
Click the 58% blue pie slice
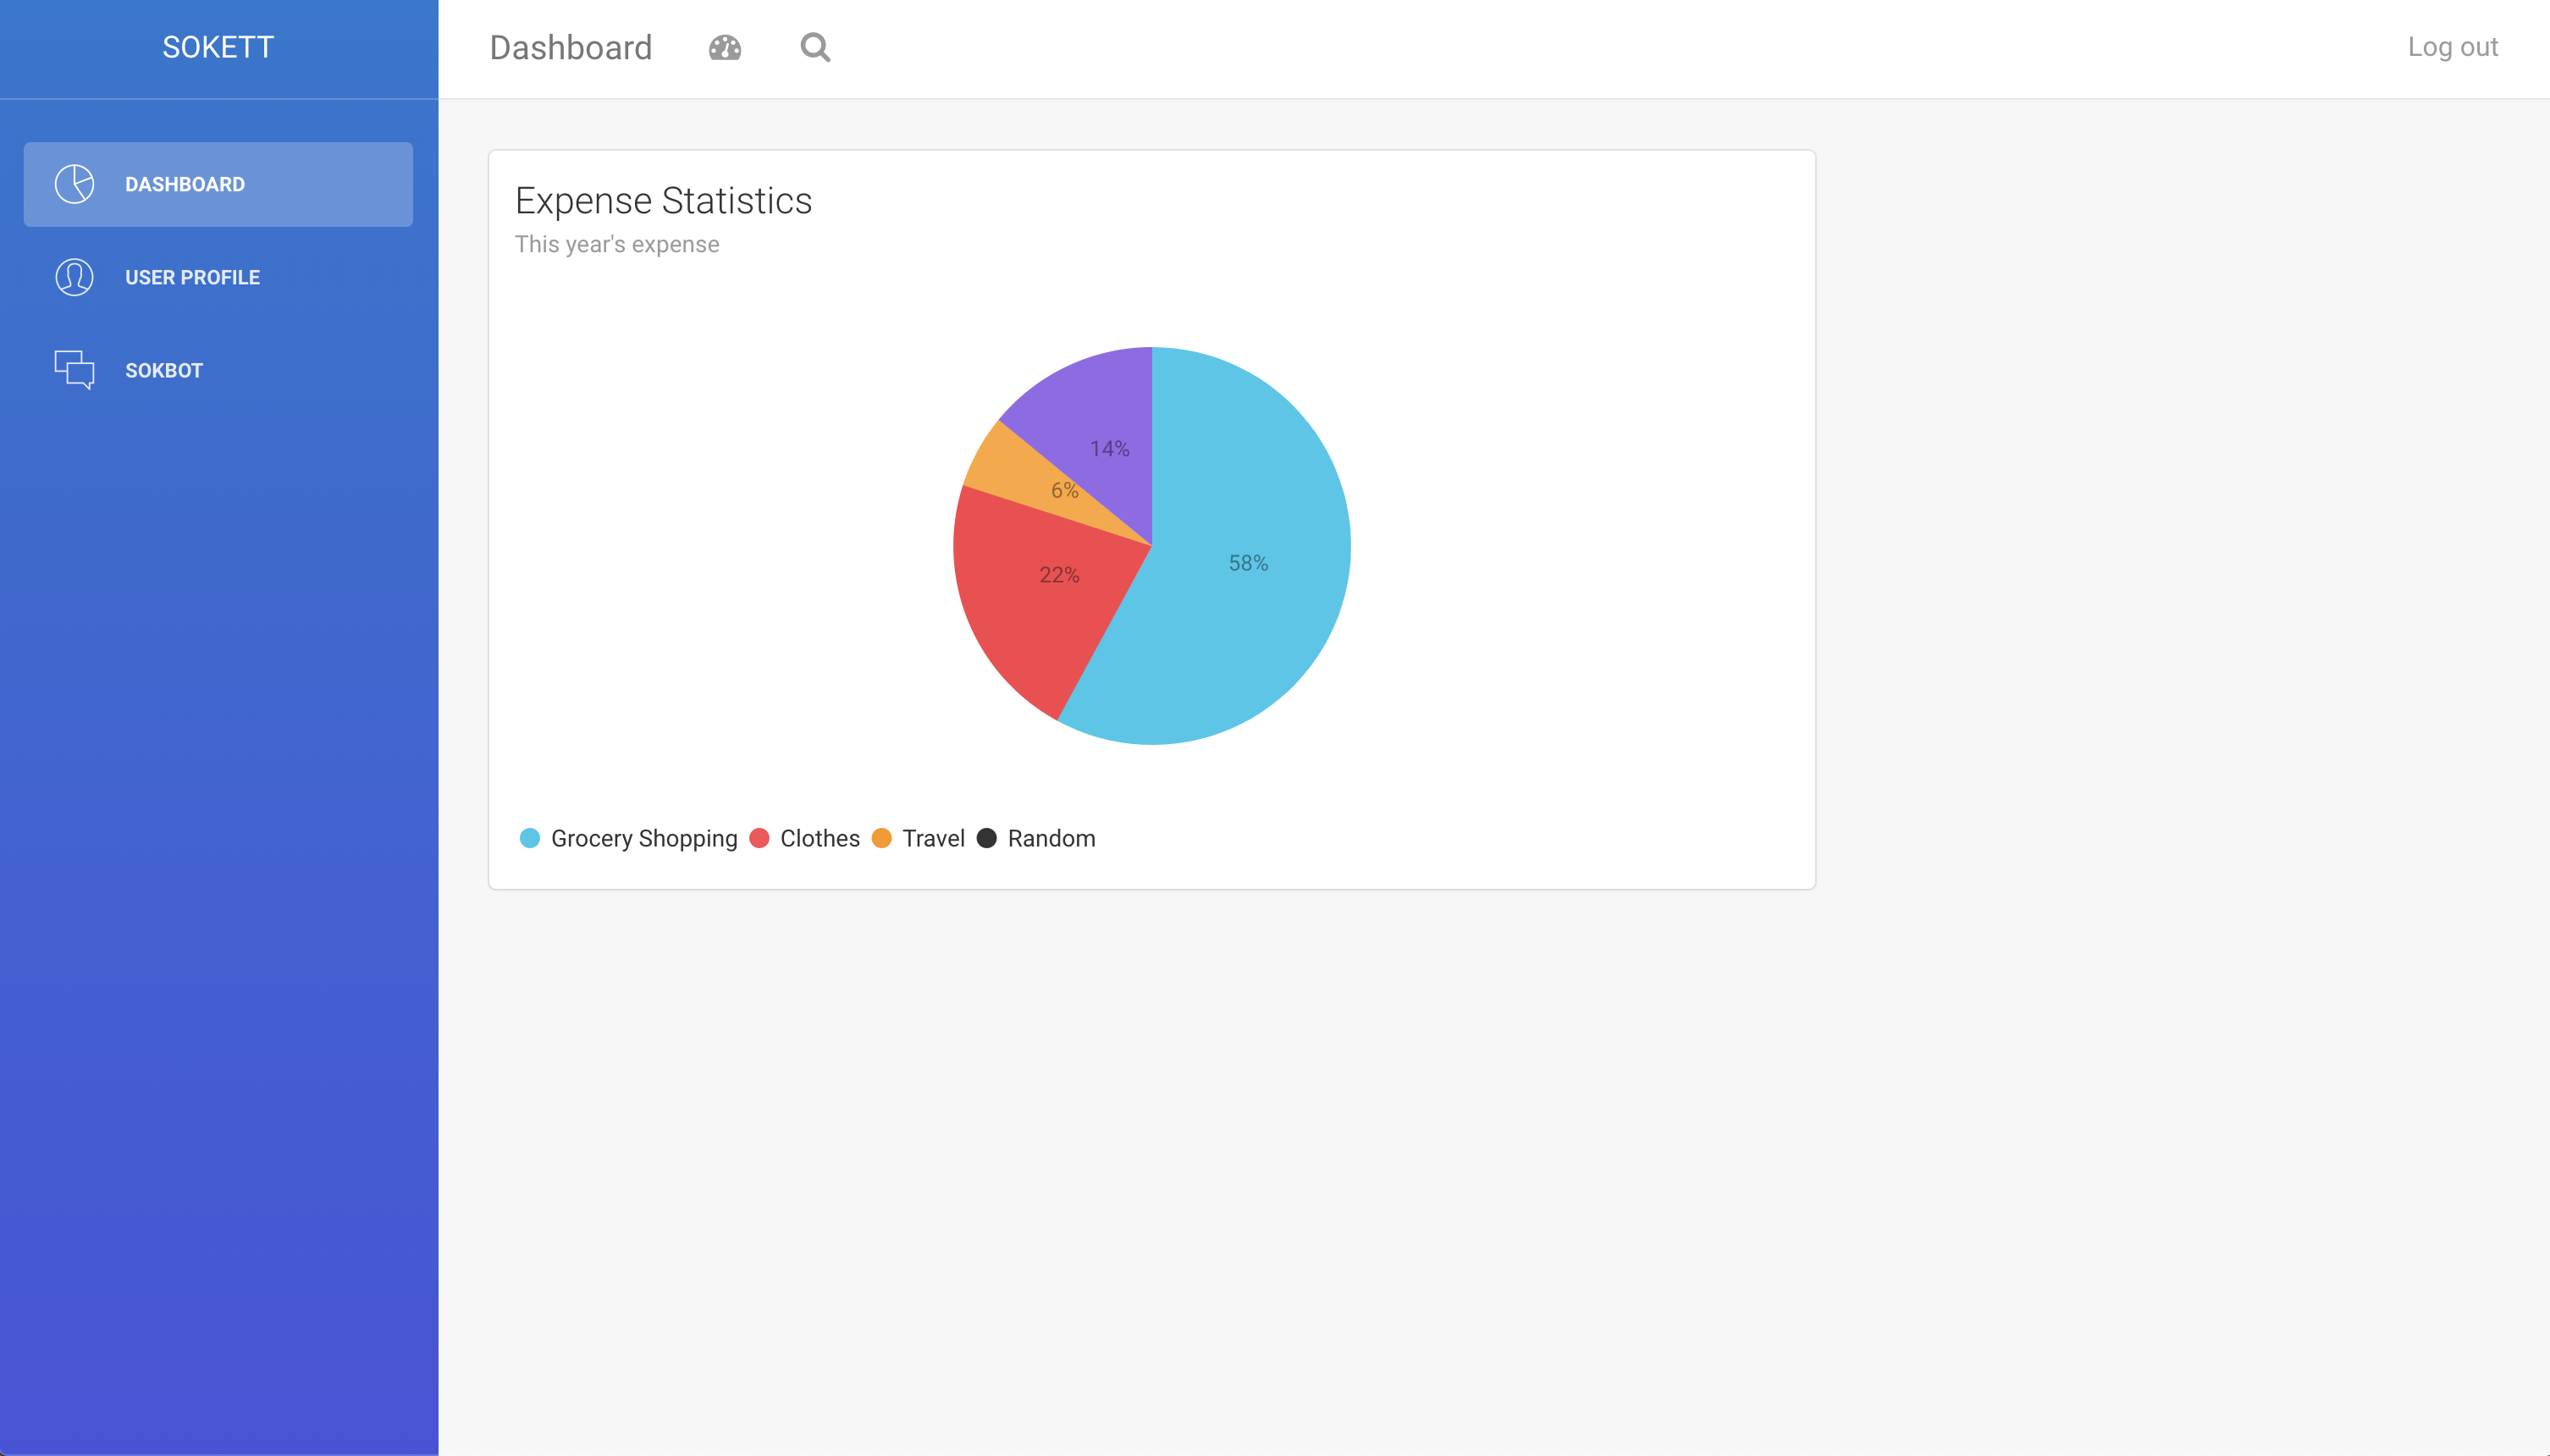(x=1248, y=563)
